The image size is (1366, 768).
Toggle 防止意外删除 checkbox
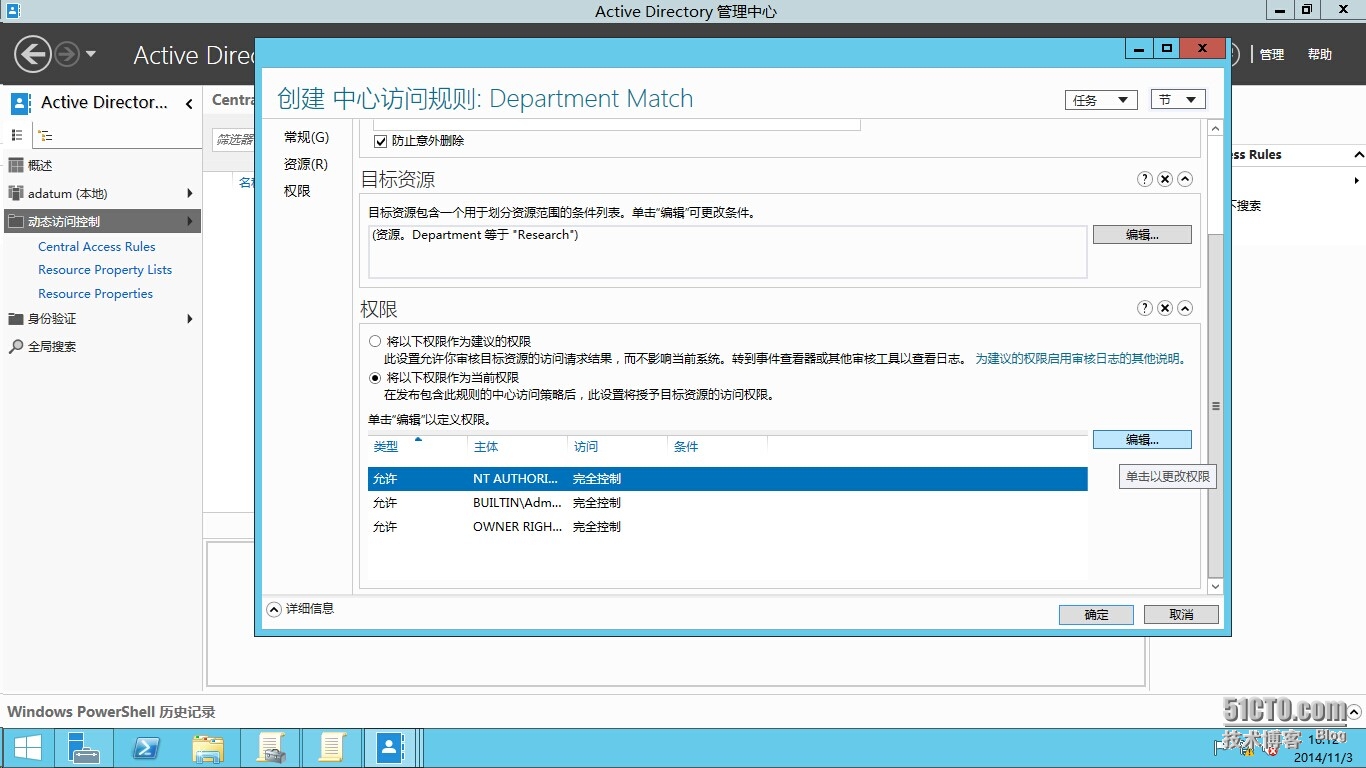coord(380,141)
